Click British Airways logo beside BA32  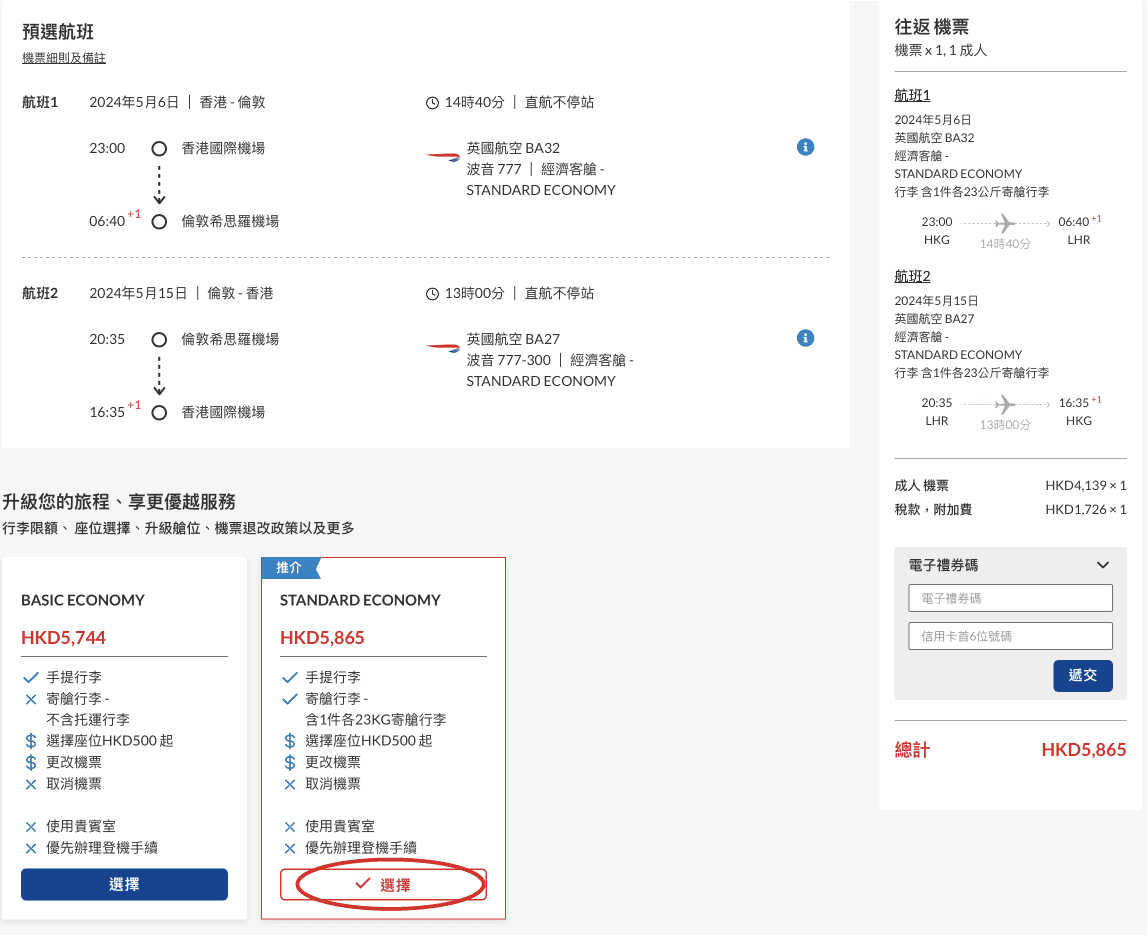click(x=442, y=156)
